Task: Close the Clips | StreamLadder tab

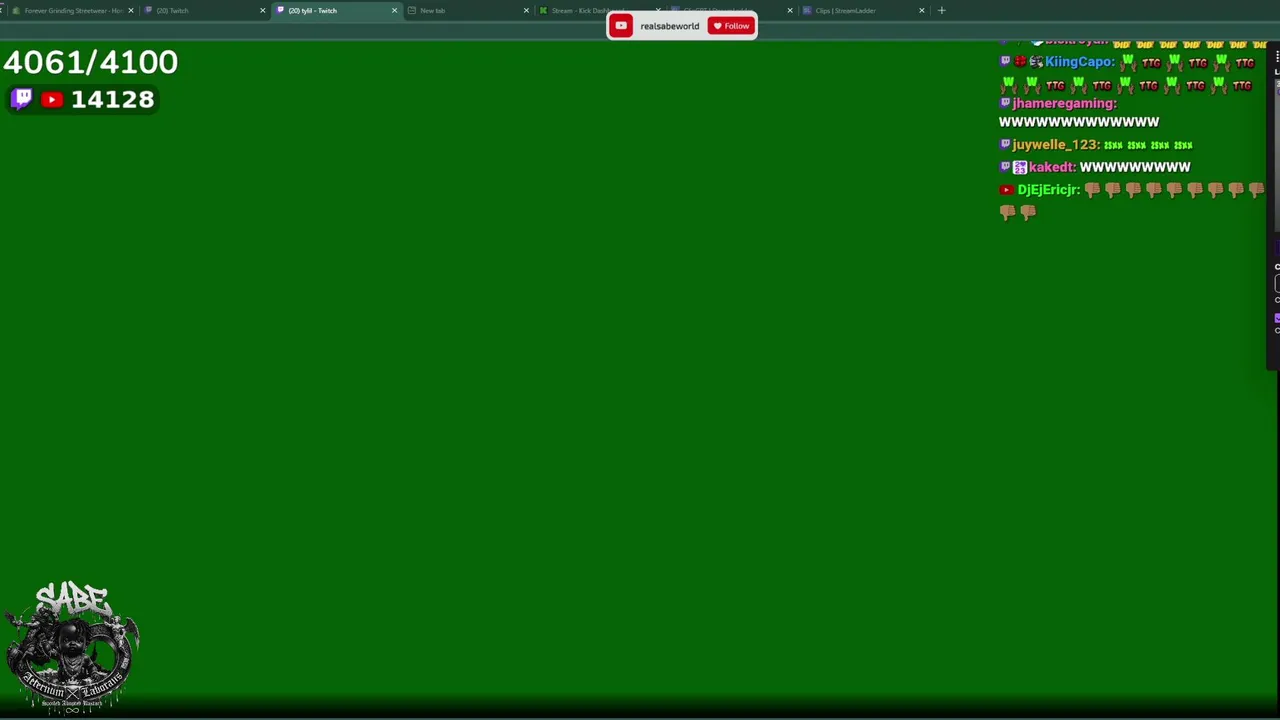Action: click(922, 10)
